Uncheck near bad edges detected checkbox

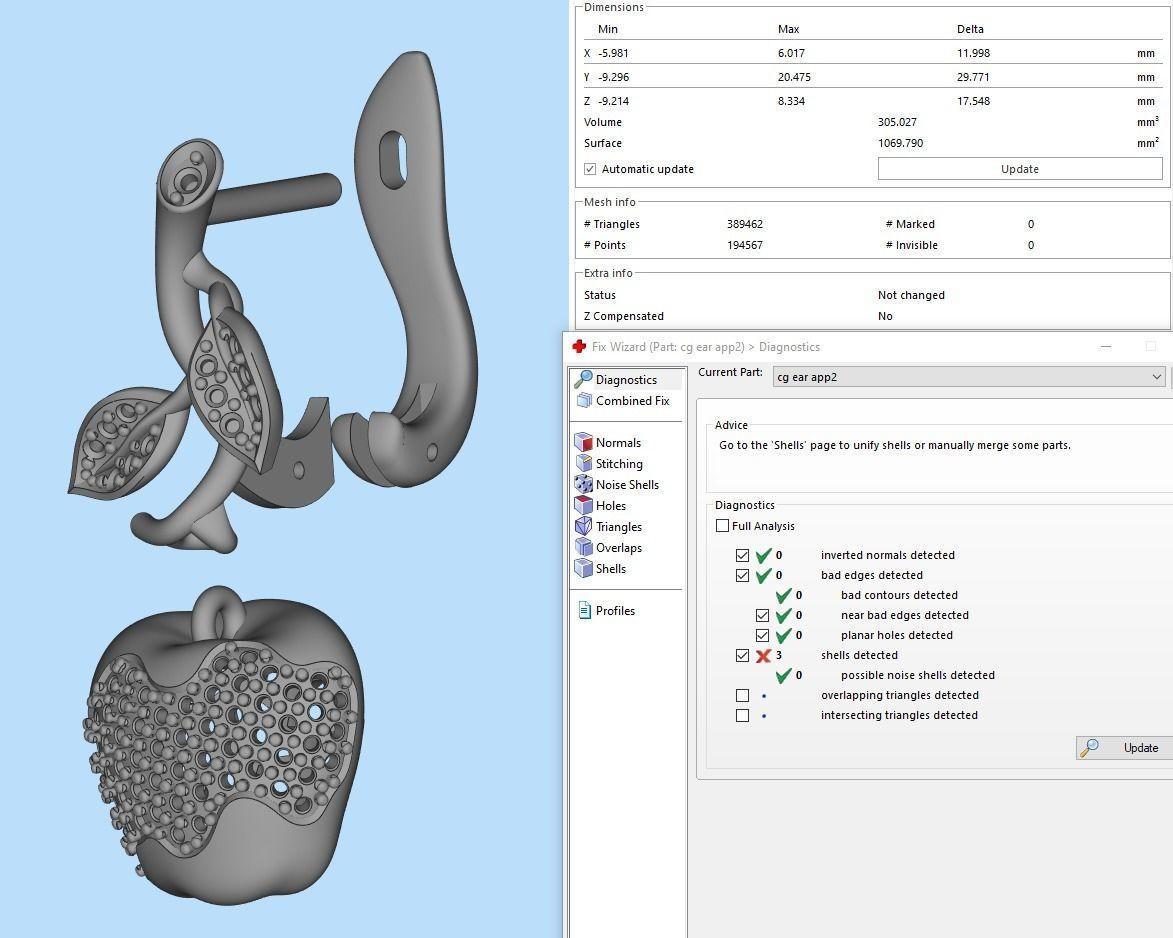(x=762, y=616)
